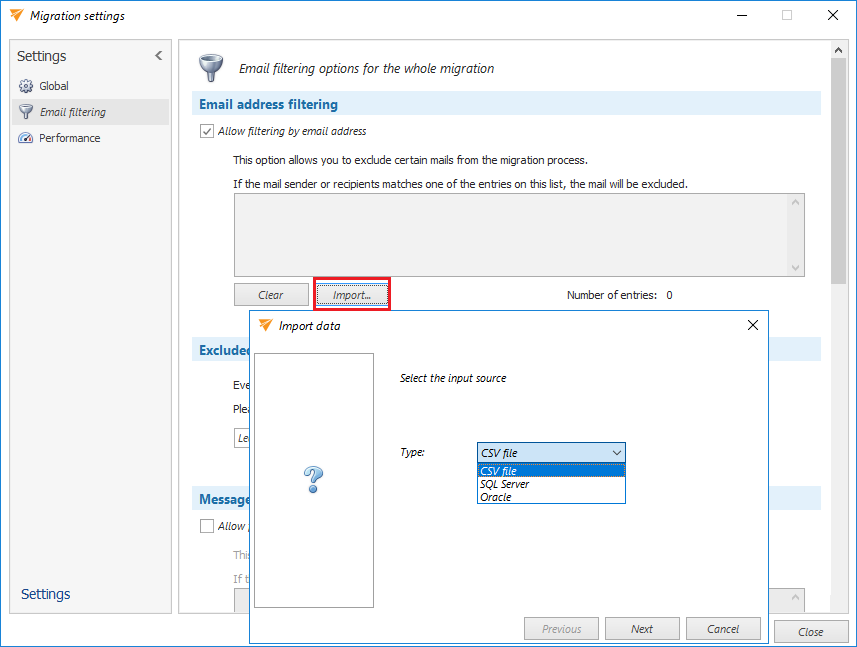Toggle the checkbox in Message section
The image size is (857, 647).
(207, 526)
